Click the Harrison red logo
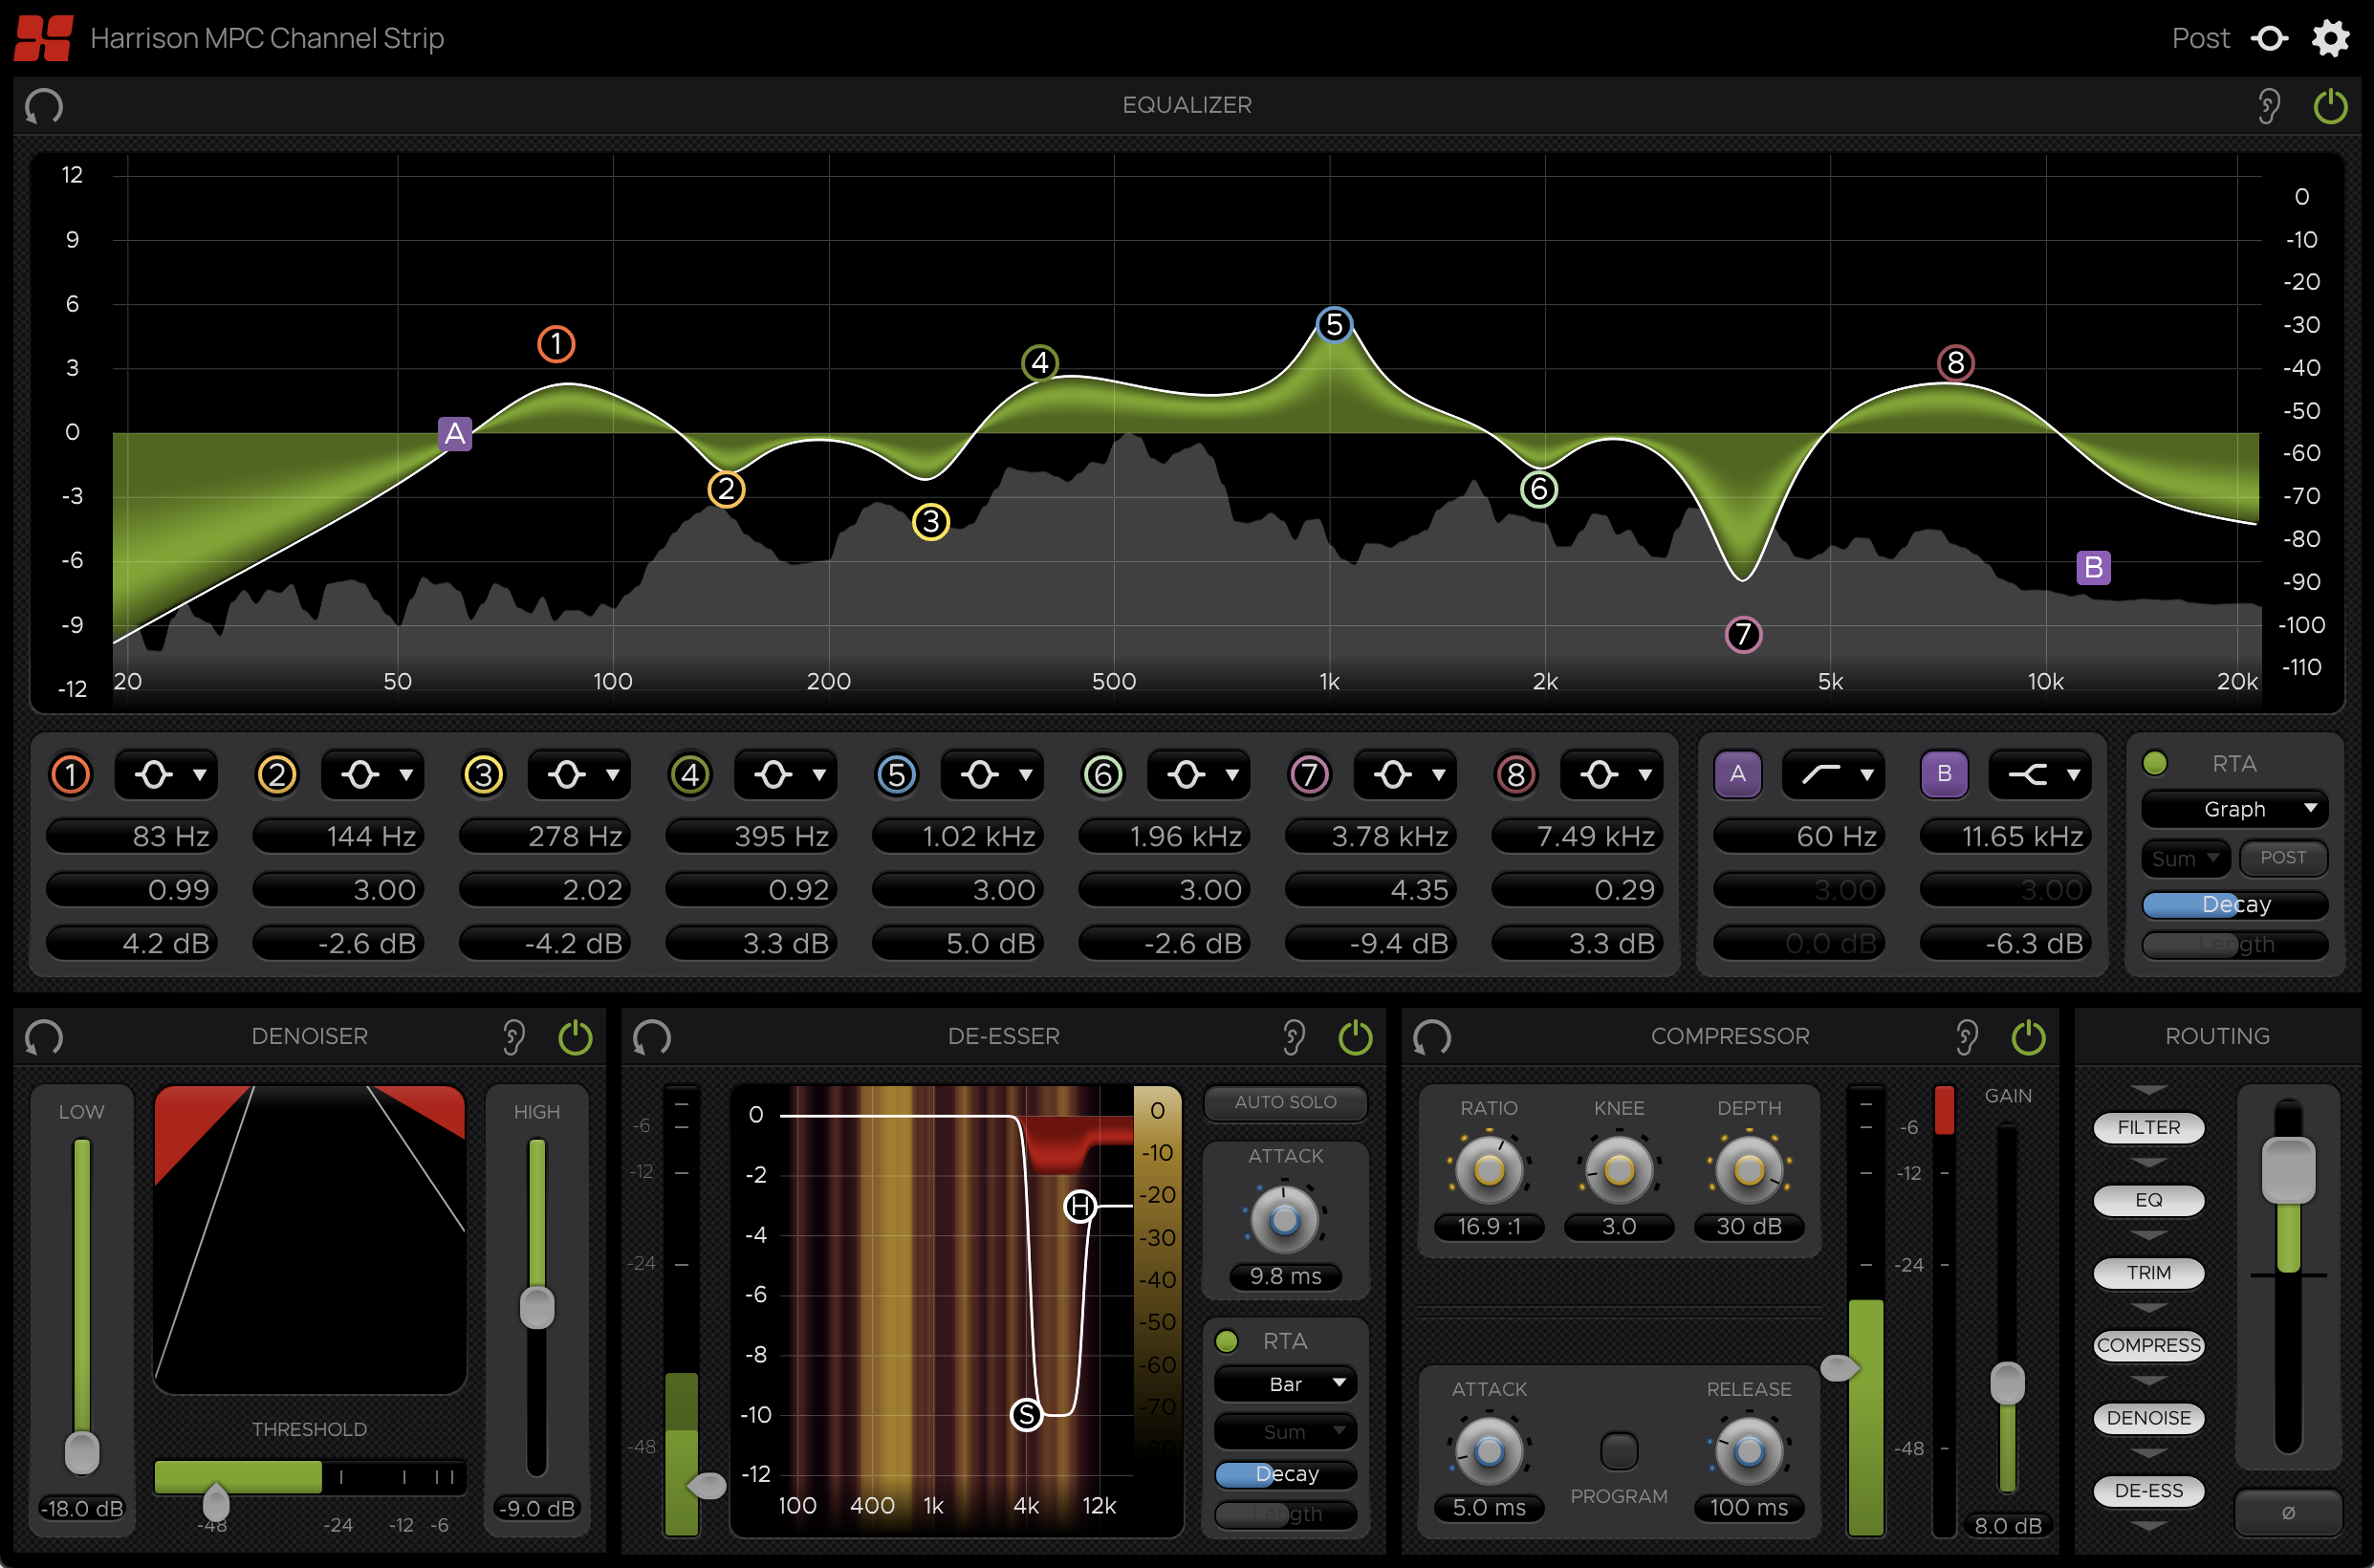This screenshot has height=1568, width=2374. tap(43, 38)
